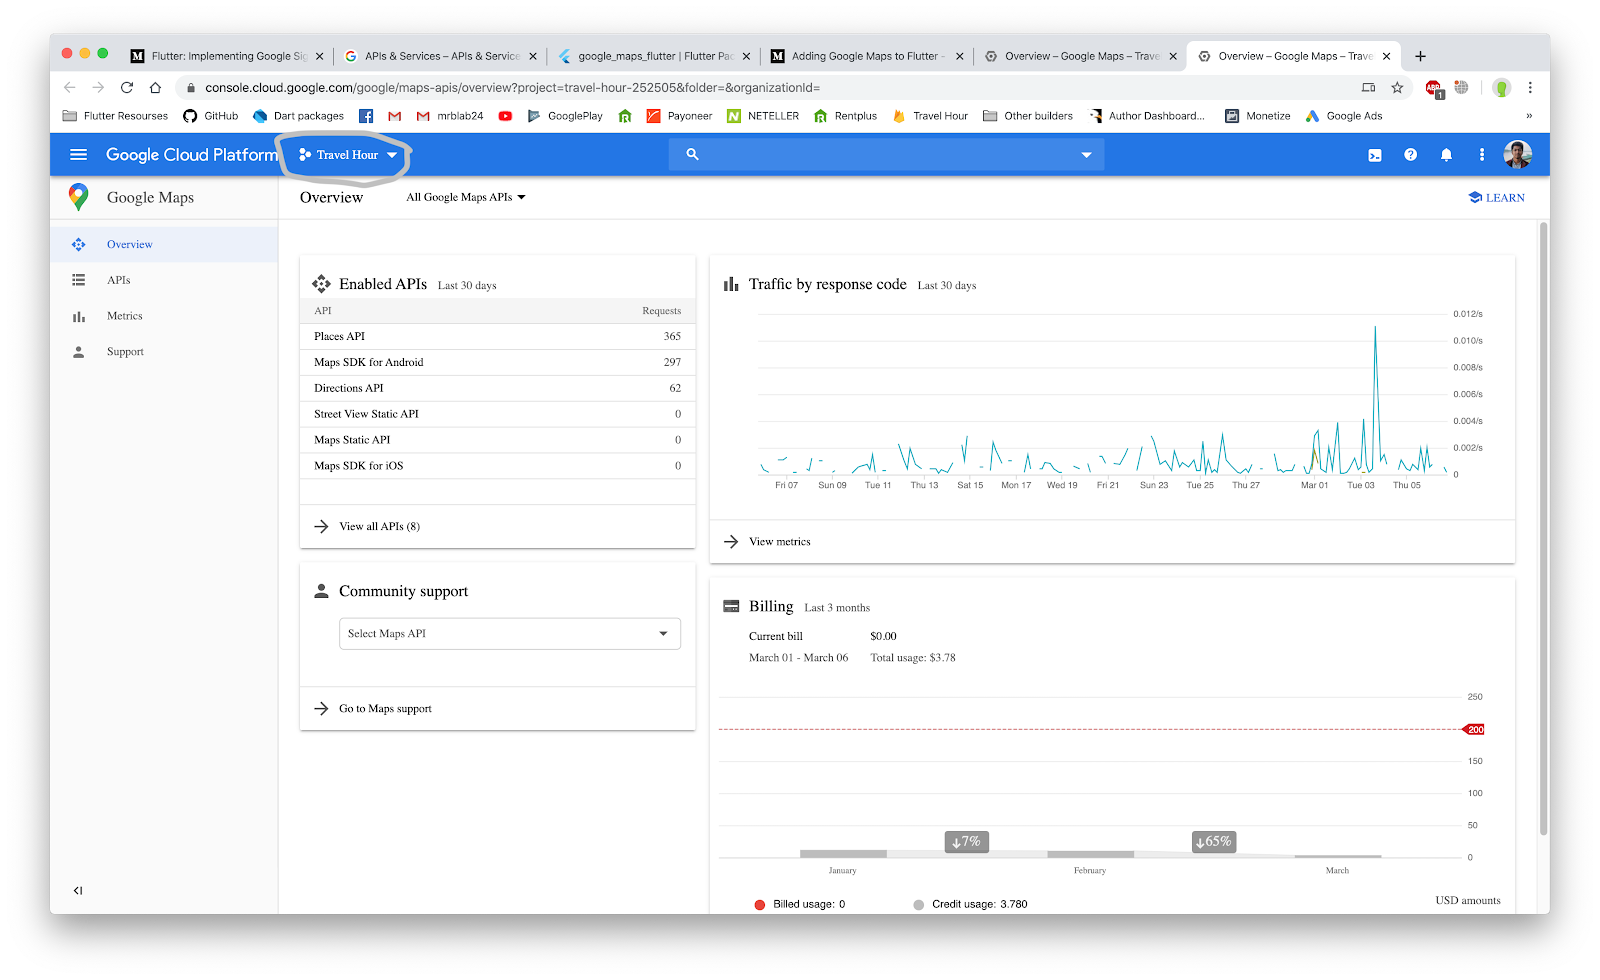Image resolution: width=1600 pixels, height=980 pixels.
Task: Activate Cloud Shell terminal icon
Action: [x=1375, y=155]
